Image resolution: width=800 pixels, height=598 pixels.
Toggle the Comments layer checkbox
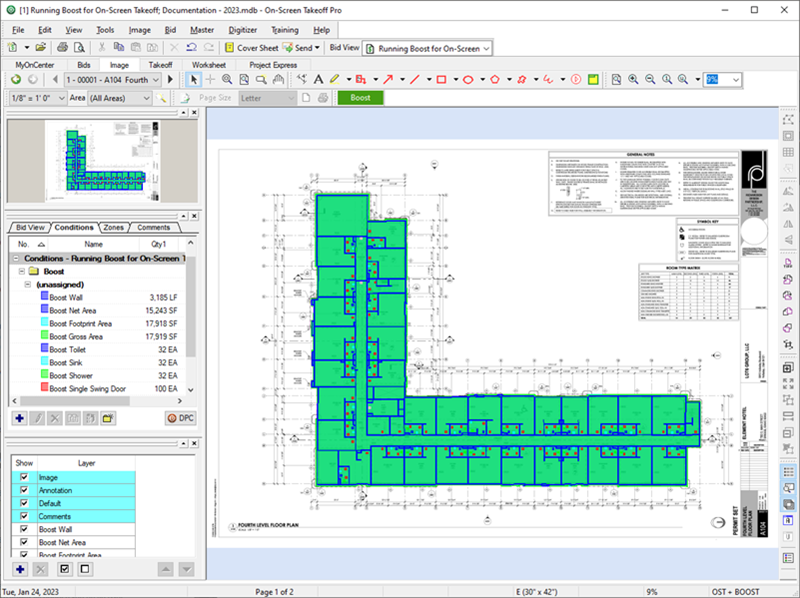coord(24,516)
